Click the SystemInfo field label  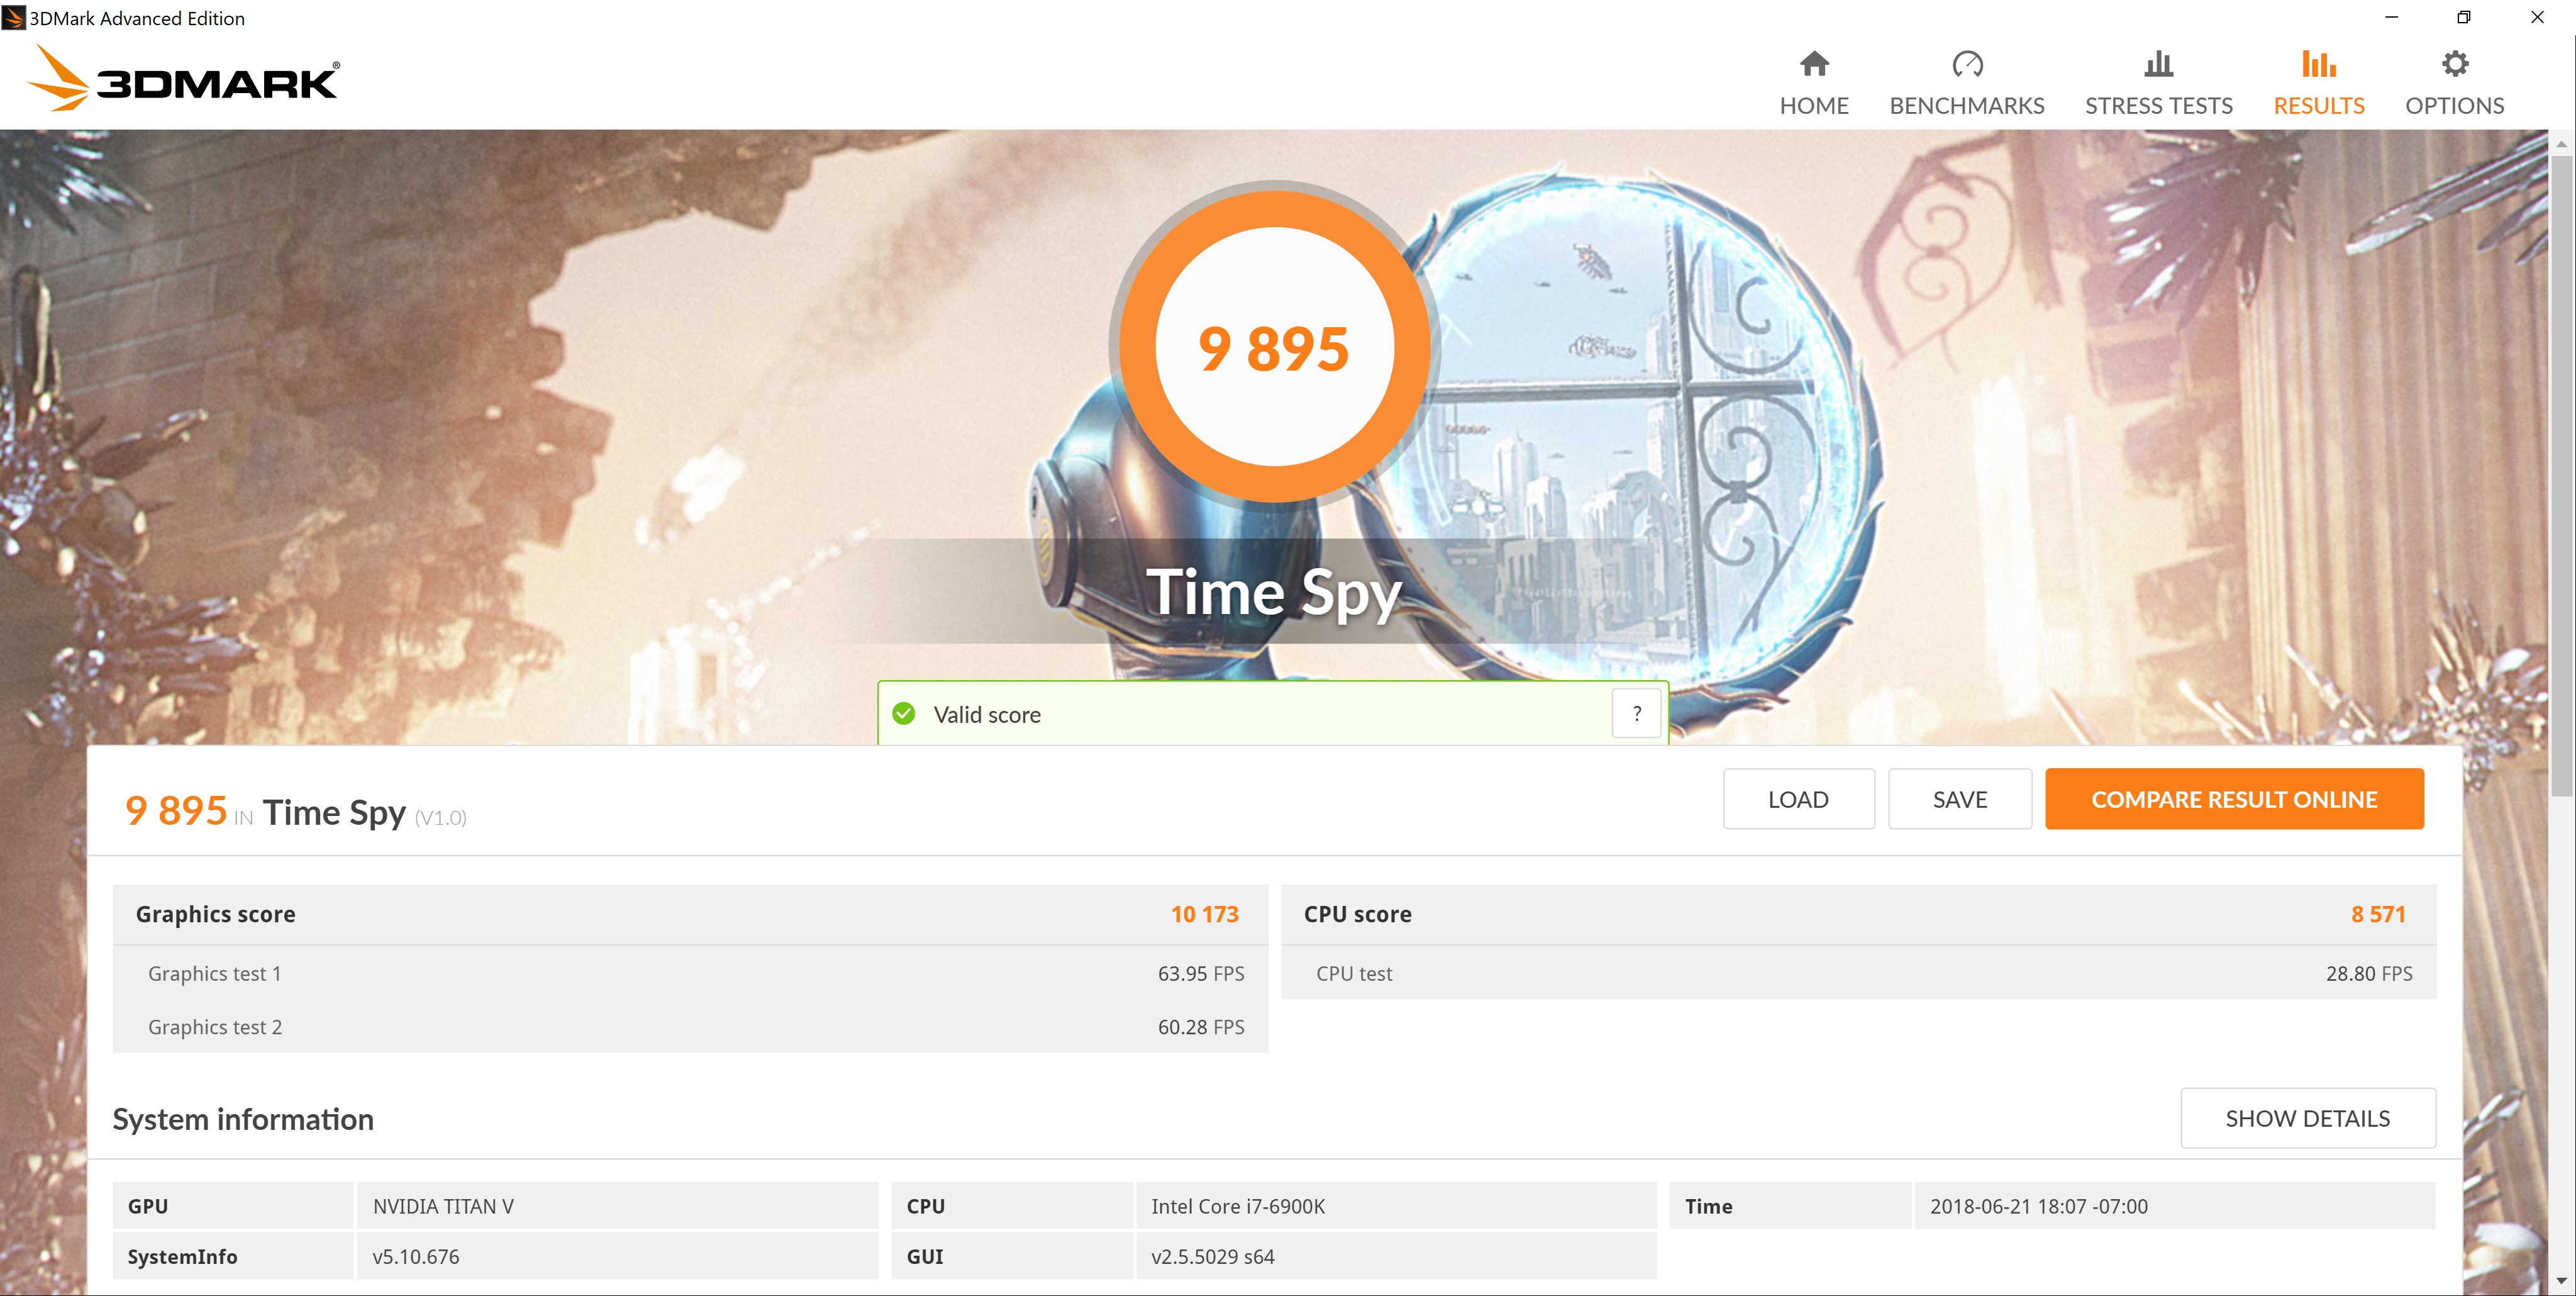[182, 1256]
